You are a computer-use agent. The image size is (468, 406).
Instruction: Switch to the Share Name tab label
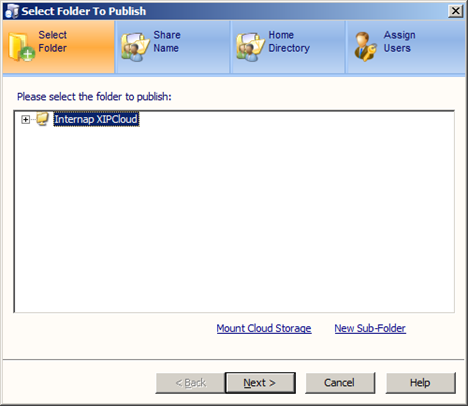pyautogui.click(x=167, y=41)
